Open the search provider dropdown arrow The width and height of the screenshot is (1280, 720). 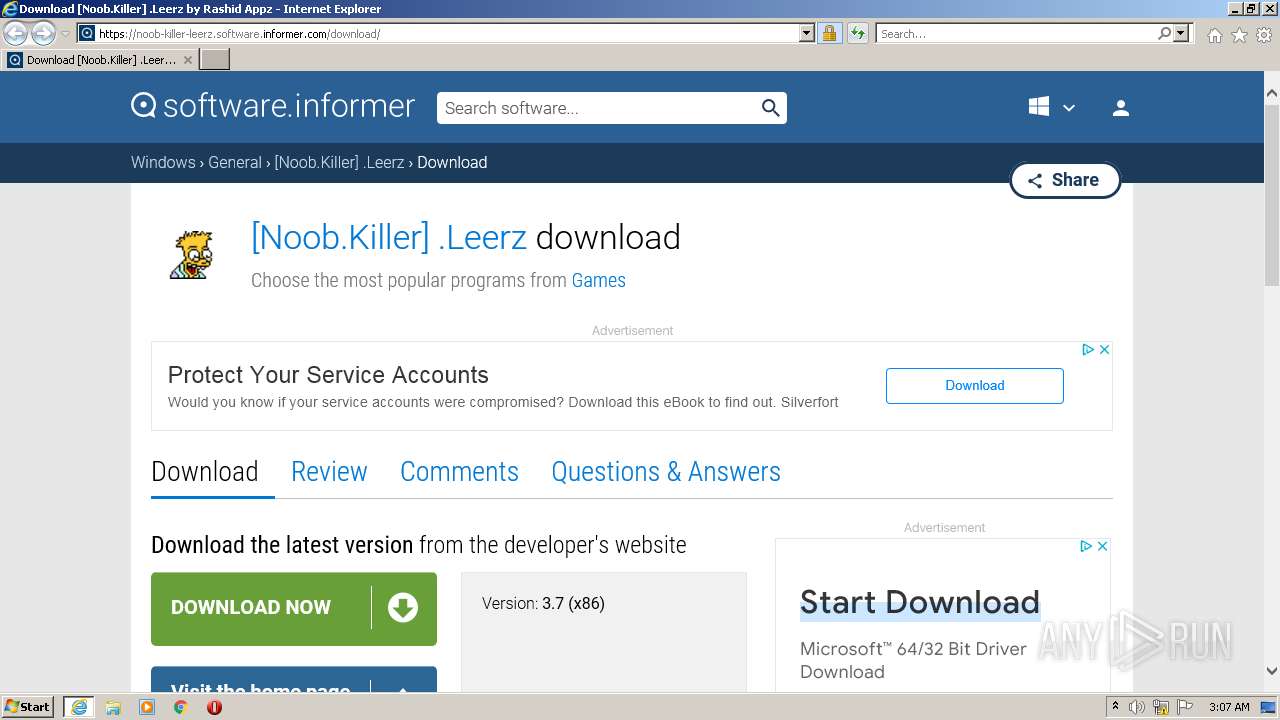tap(1181, 34)
